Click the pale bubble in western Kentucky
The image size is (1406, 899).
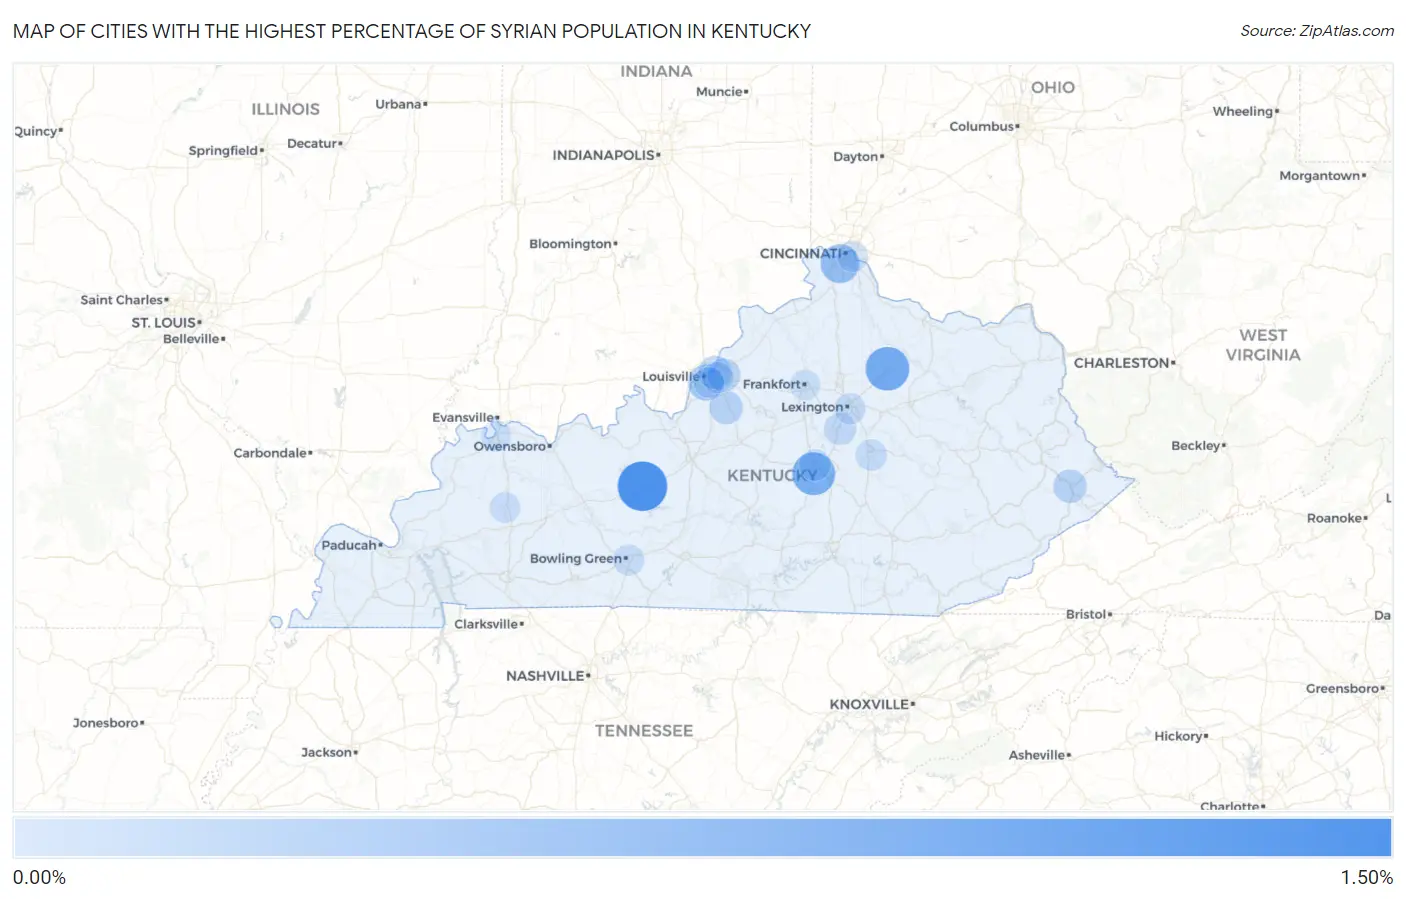coord(505,507)
